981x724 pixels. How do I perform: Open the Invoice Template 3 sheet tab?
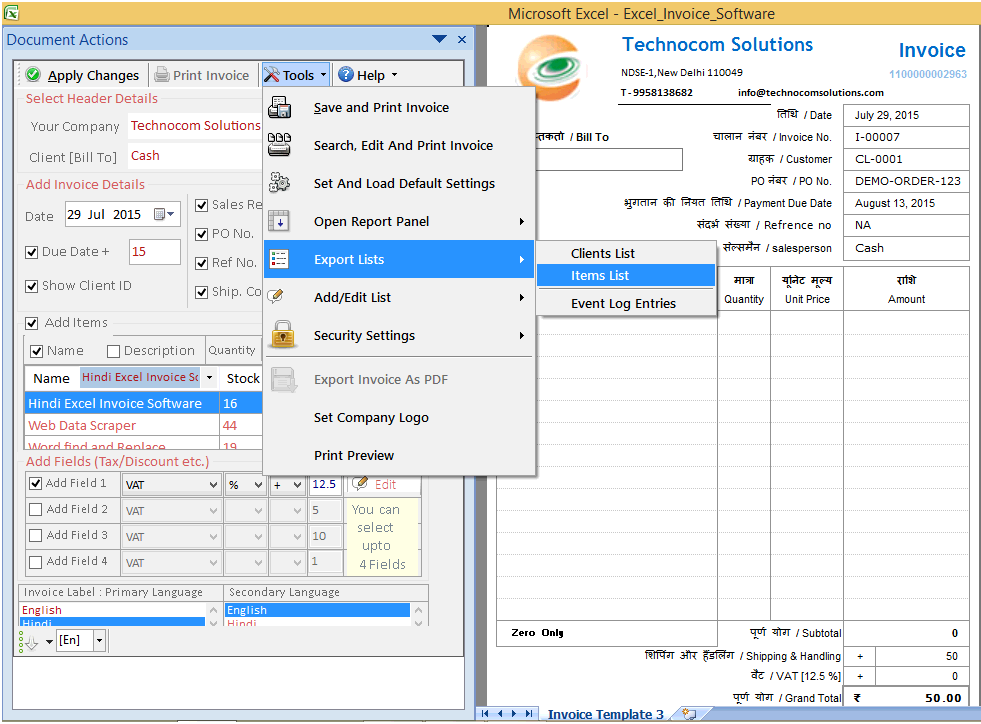[x=606, y=714]
